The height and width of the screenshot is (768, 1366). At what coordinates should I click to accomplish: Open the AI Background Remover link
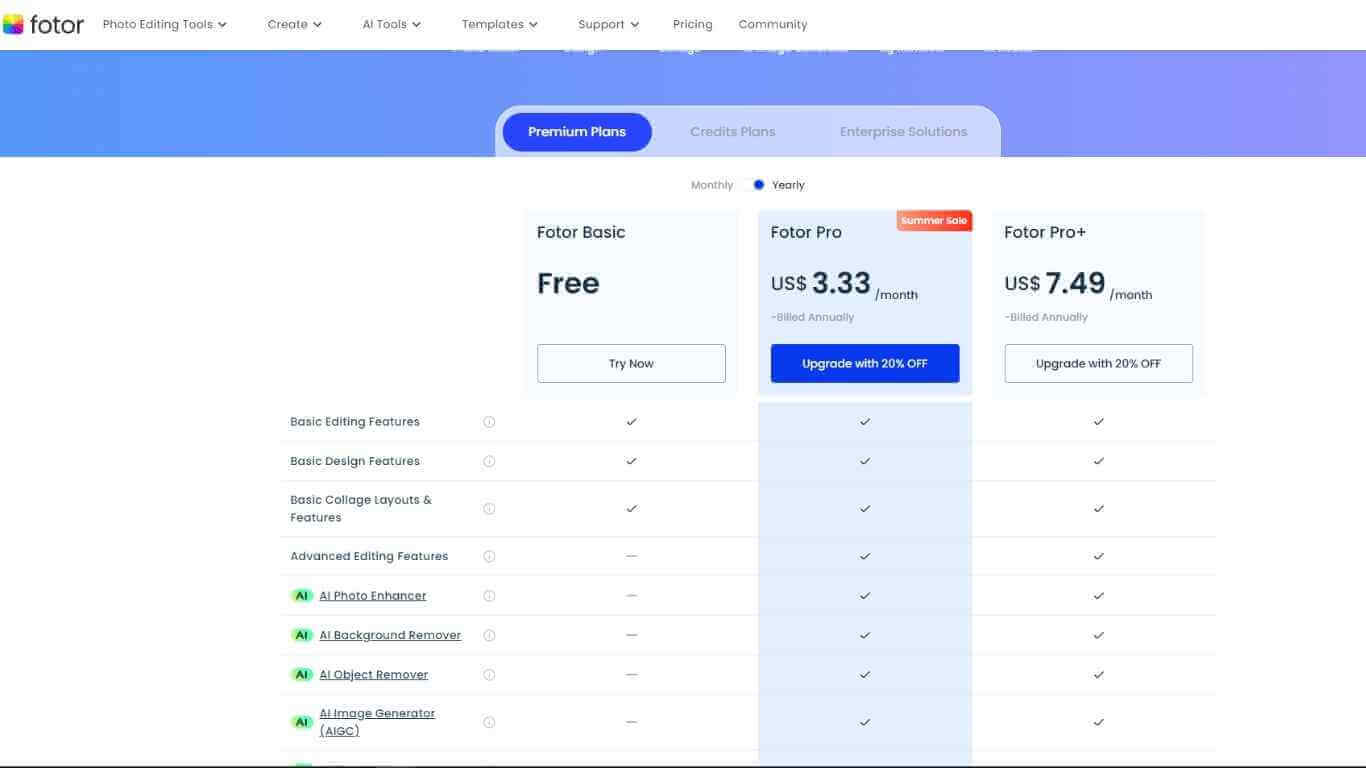(x=390, y=635)
